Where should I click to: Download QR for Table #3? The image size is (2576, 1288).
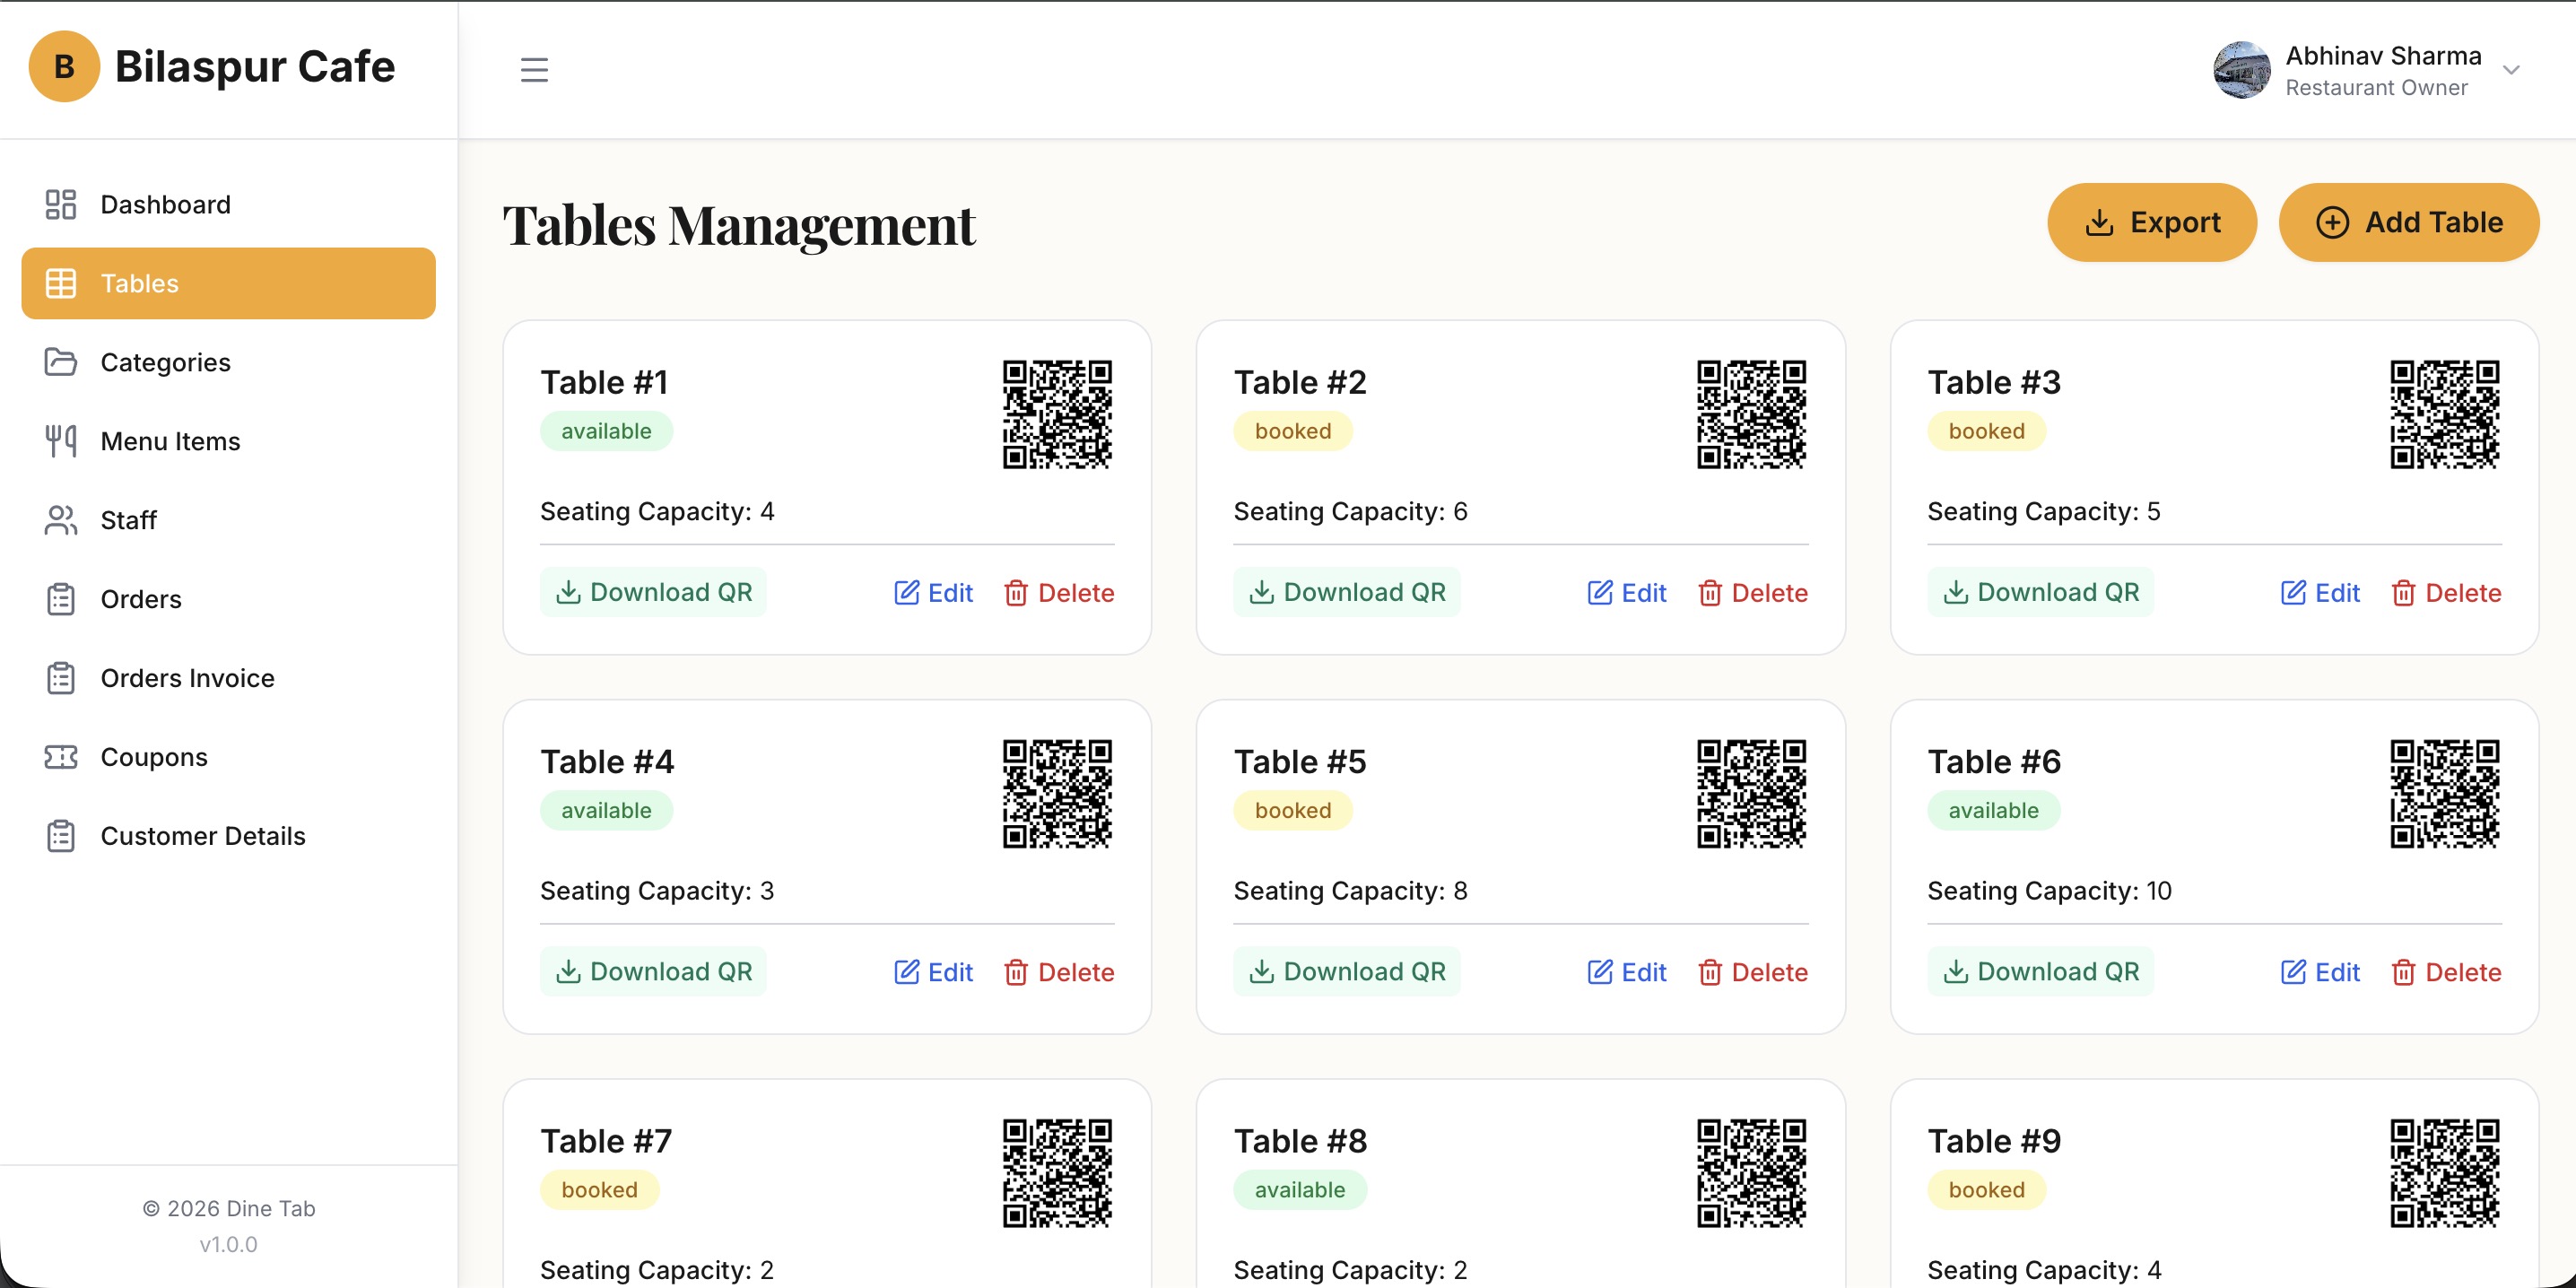2041,592
